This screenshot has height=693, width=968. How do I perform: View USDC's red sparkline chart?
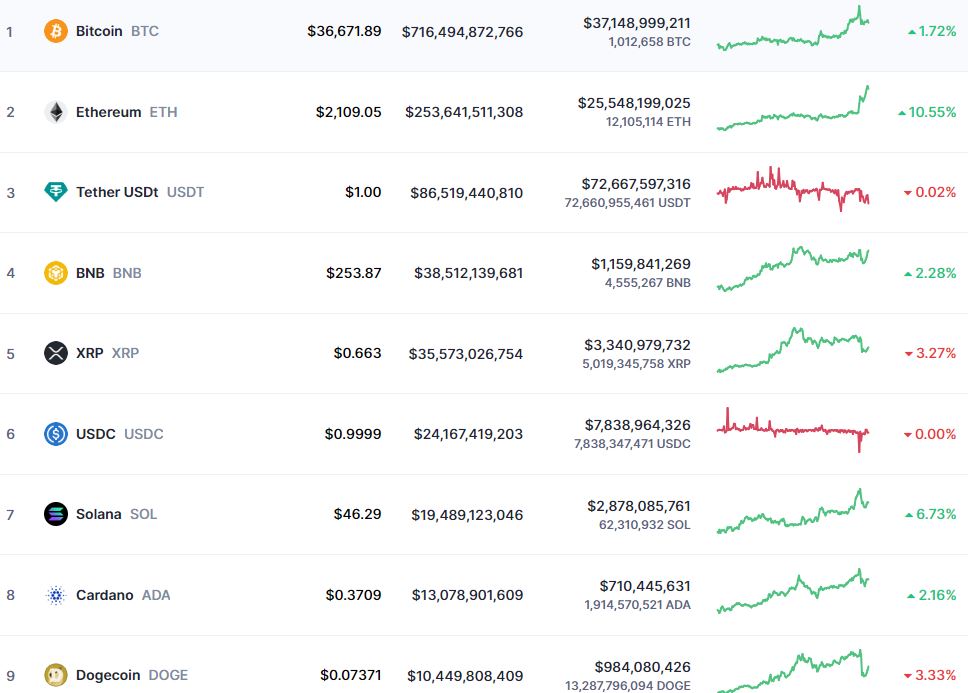(793, 430)
